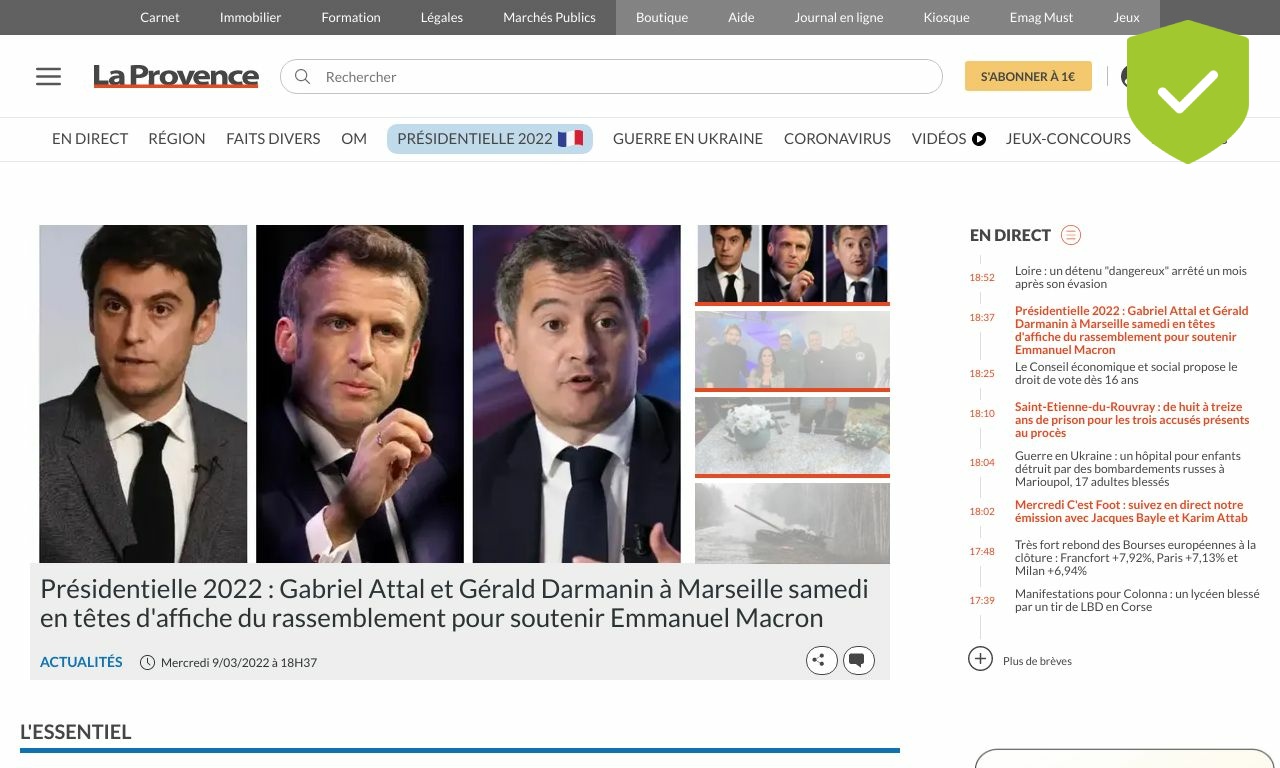Open the Présidentielle 2022 section

[490, 139]
